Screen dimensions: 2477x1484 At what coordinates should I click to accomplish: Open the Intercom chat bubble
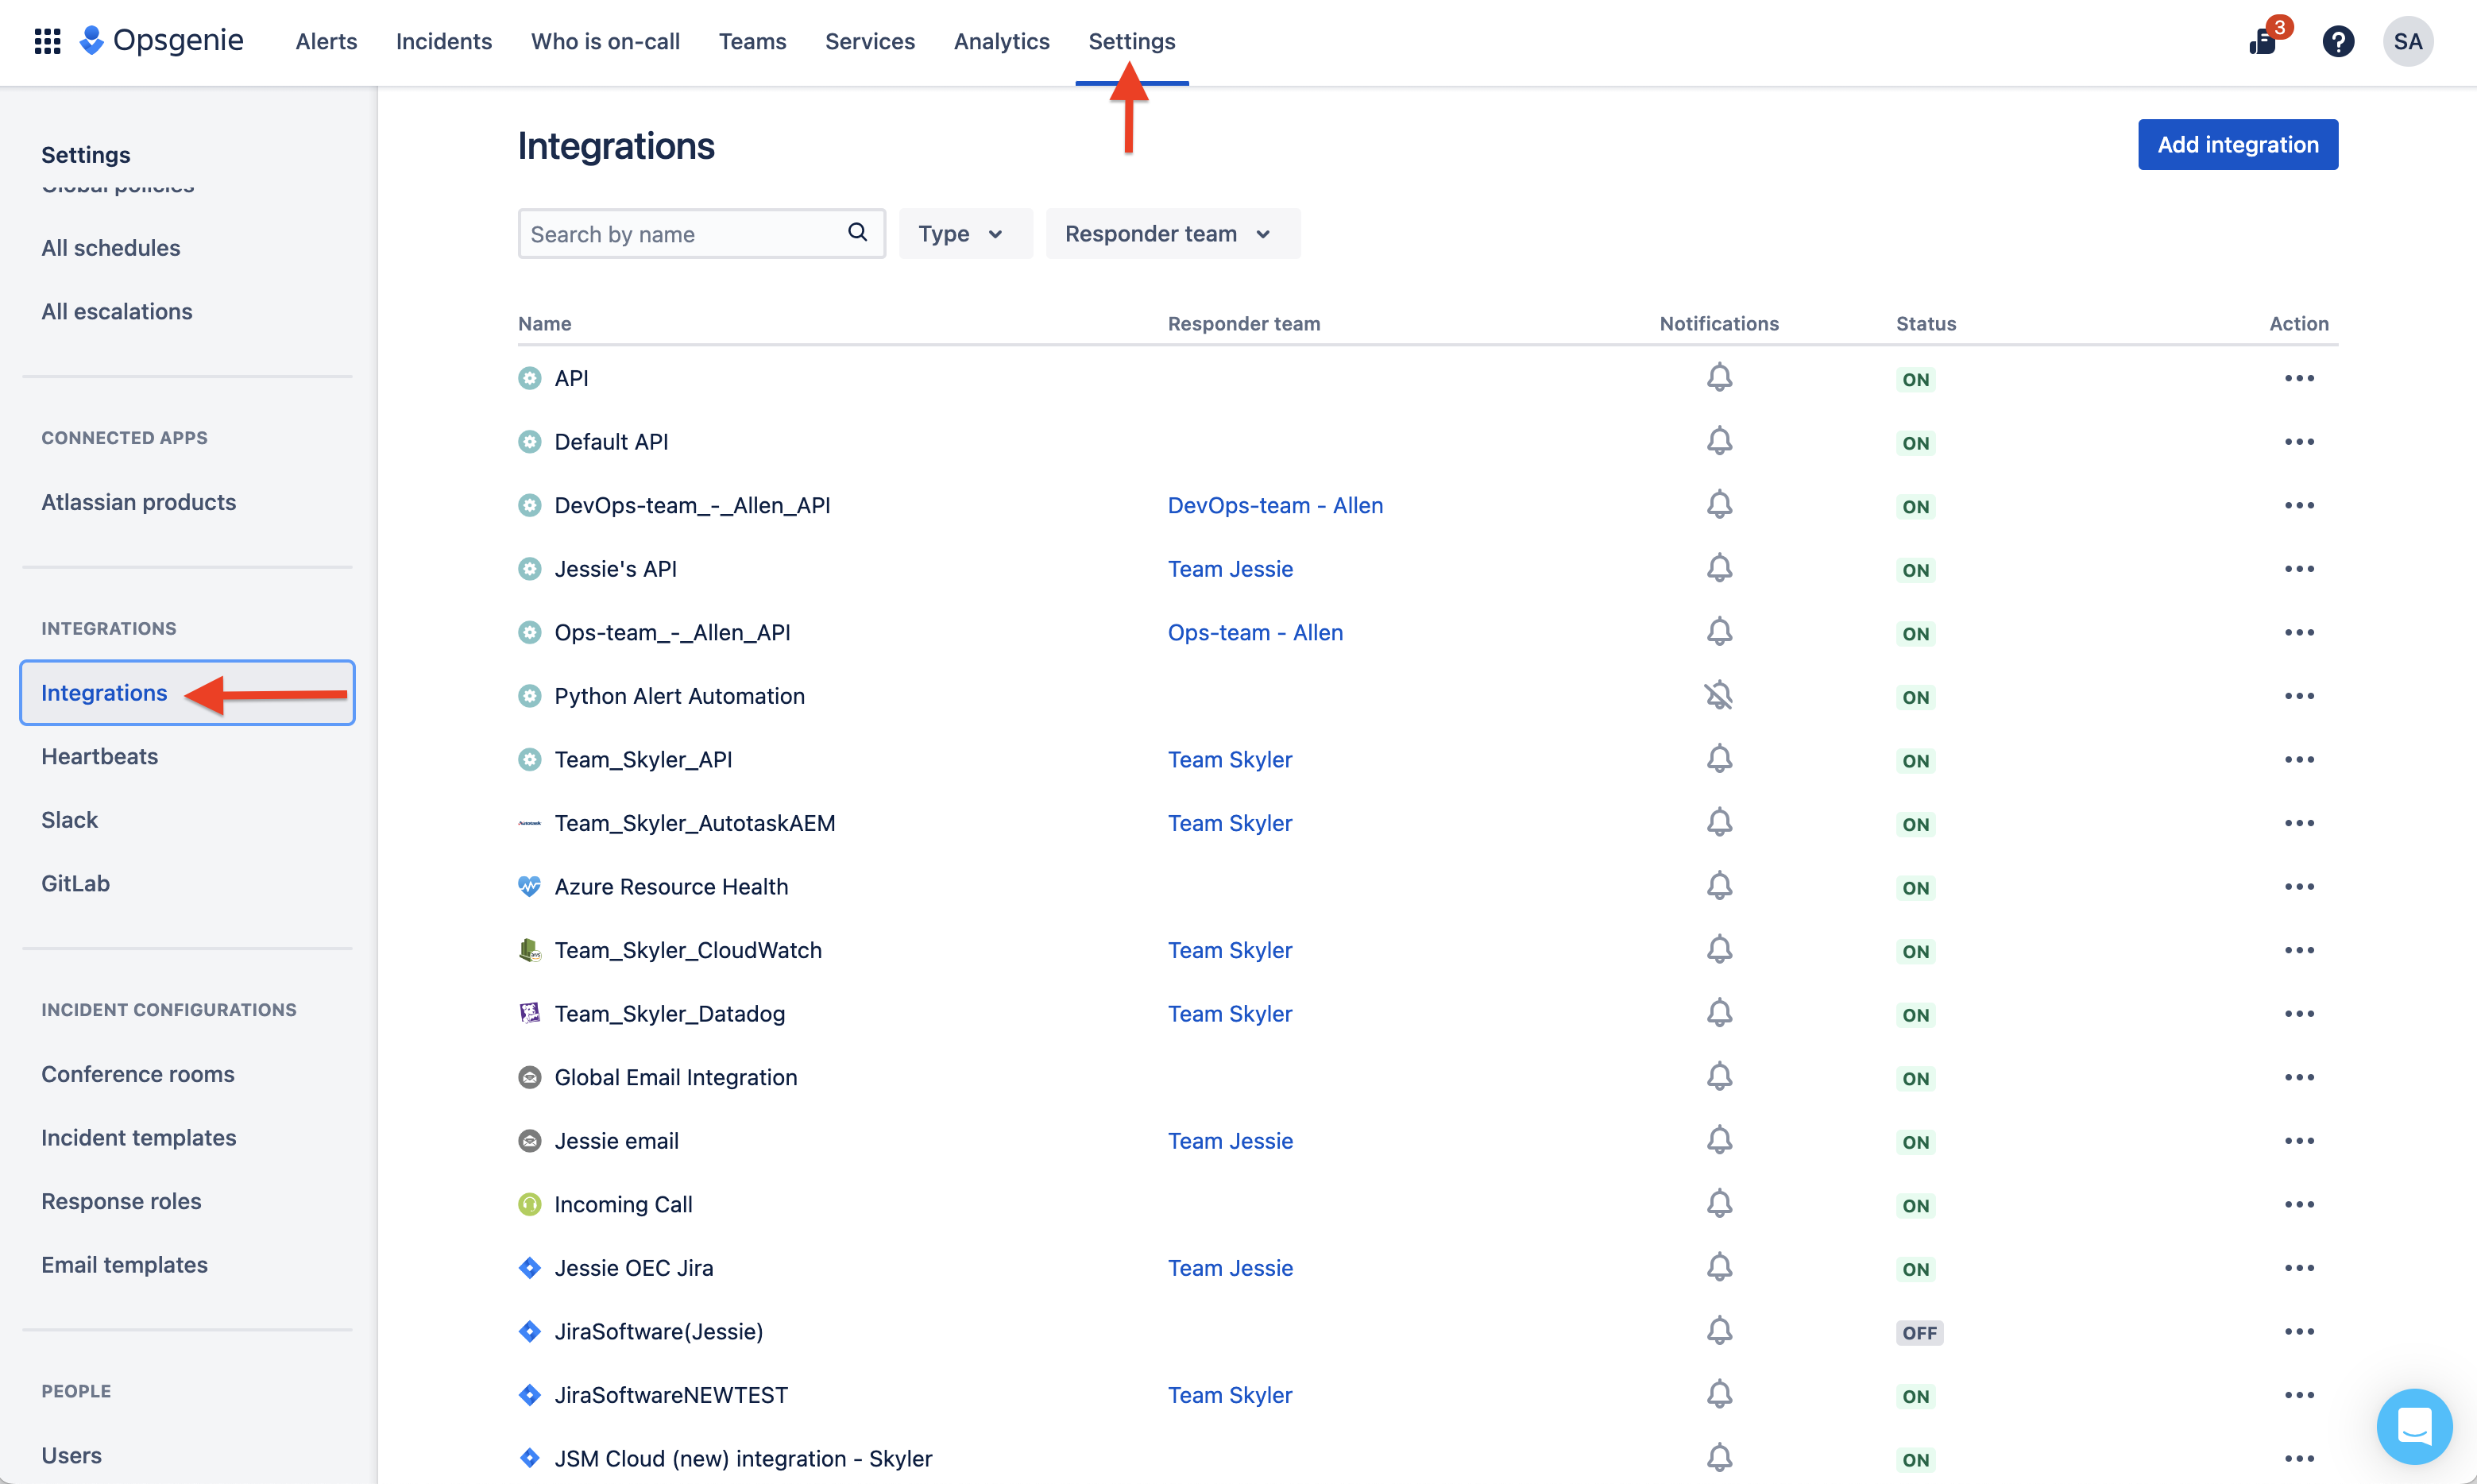click(x=2415, y=1427)
